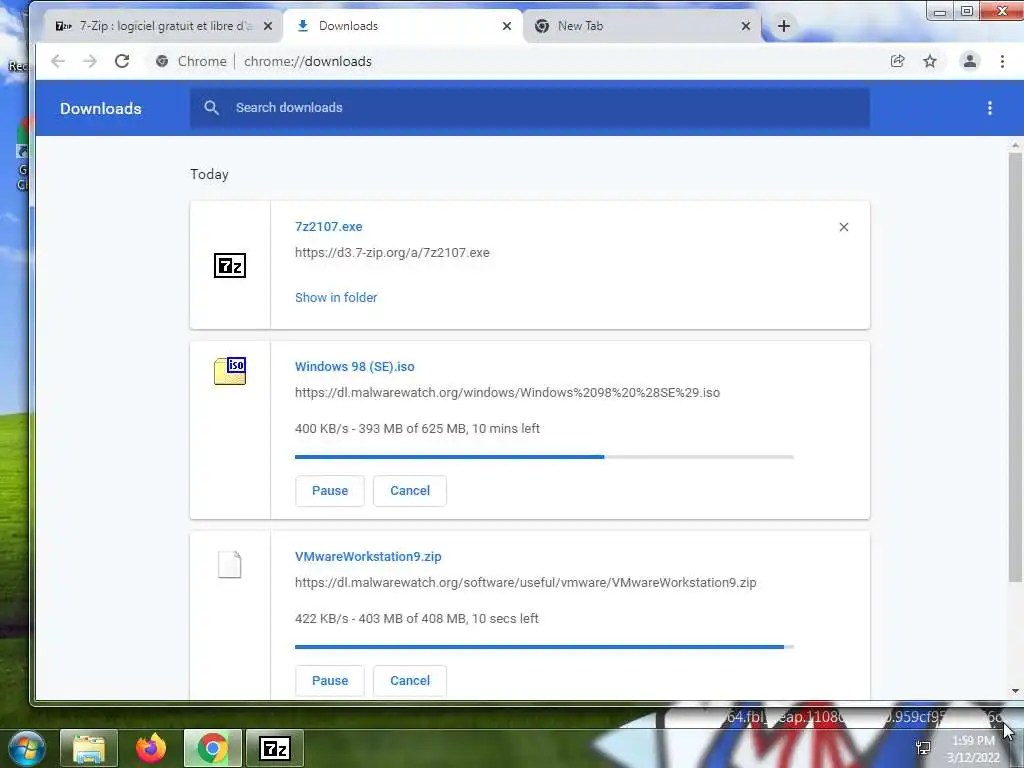This screenshot has width=1024, height=768.
Task: Open the Downloads page more actions menu
Action: tap(990, 108)
